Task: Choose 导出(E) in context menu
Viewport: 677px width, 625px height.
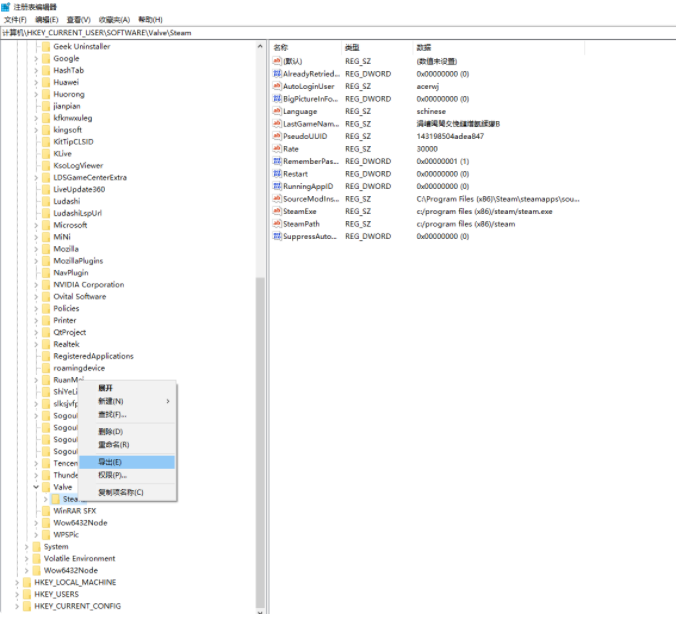Action: (127, 462)
